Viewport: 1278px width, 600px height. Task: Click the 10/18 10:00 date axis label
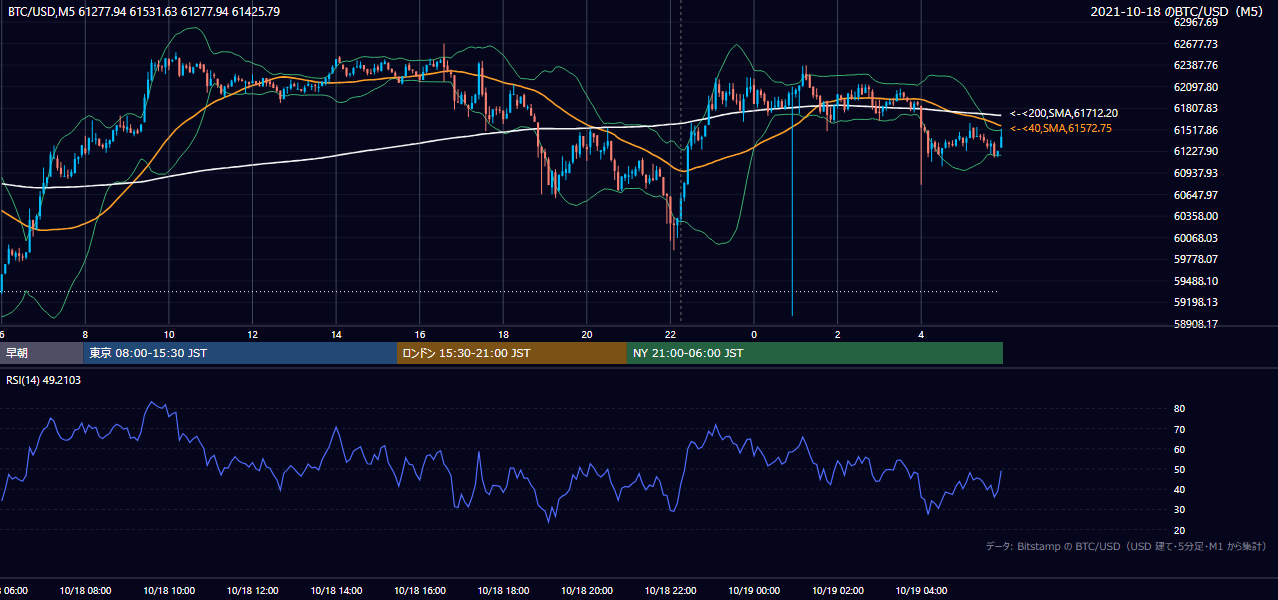point(169,591)
